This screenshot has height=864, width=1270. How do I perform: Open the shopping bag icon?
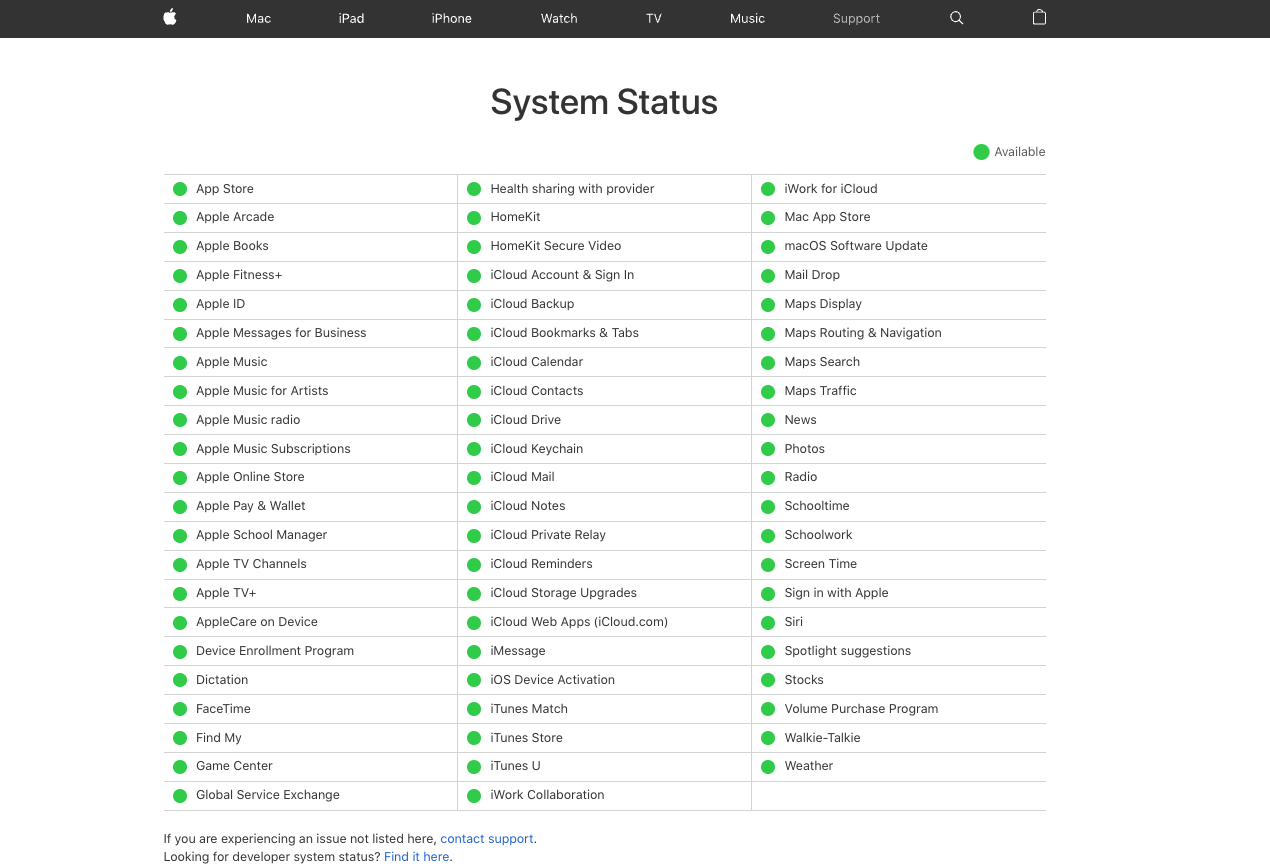coord(1039,17)
